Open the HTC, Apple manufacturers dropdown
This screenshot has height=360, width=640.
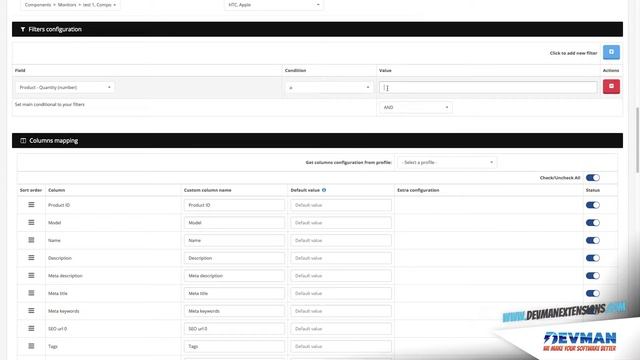point(274,5)
